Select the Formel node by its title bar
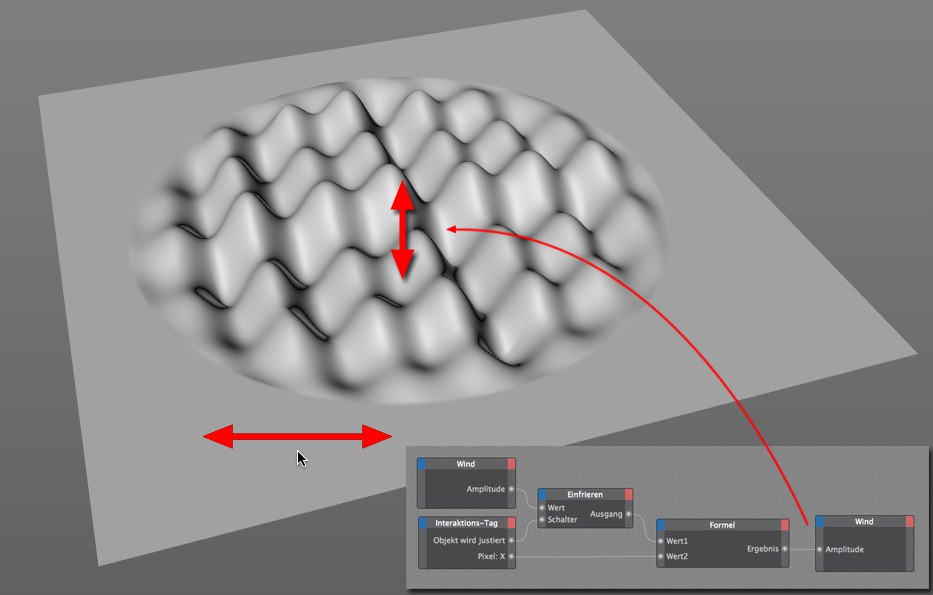This screenshot has height=595, width=933. [723, 524]
